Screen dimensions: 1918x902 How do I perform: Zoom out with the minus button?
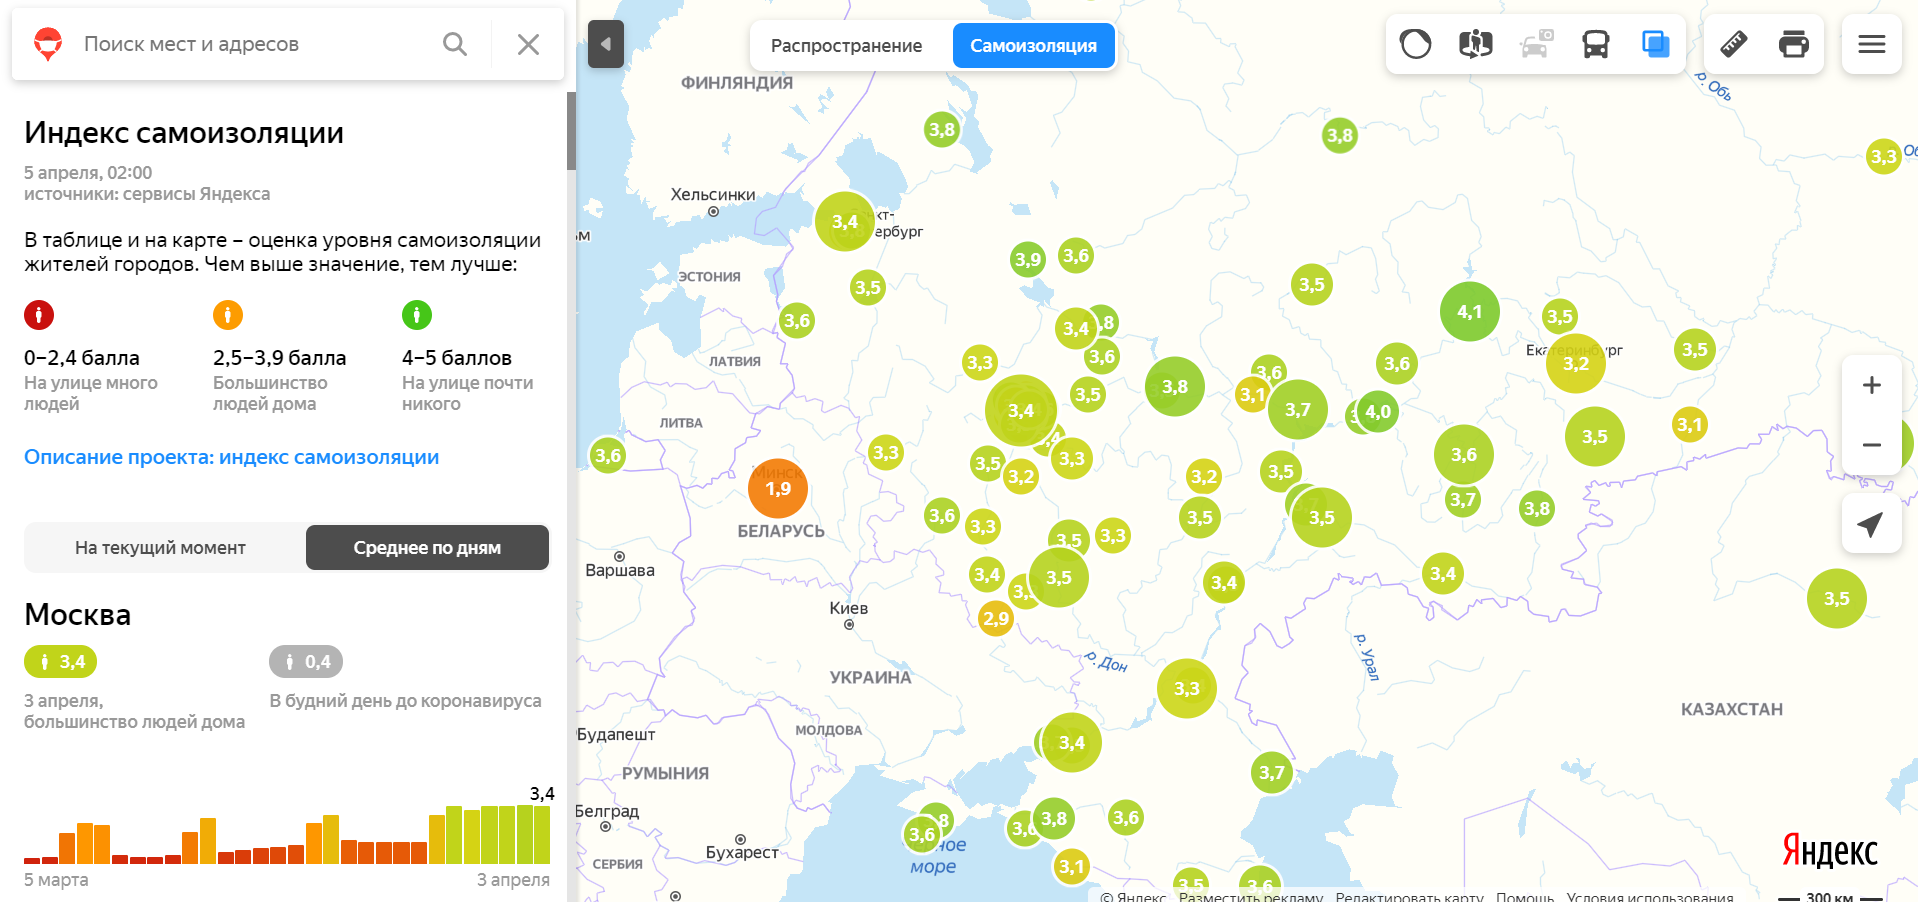point(1871,445)
